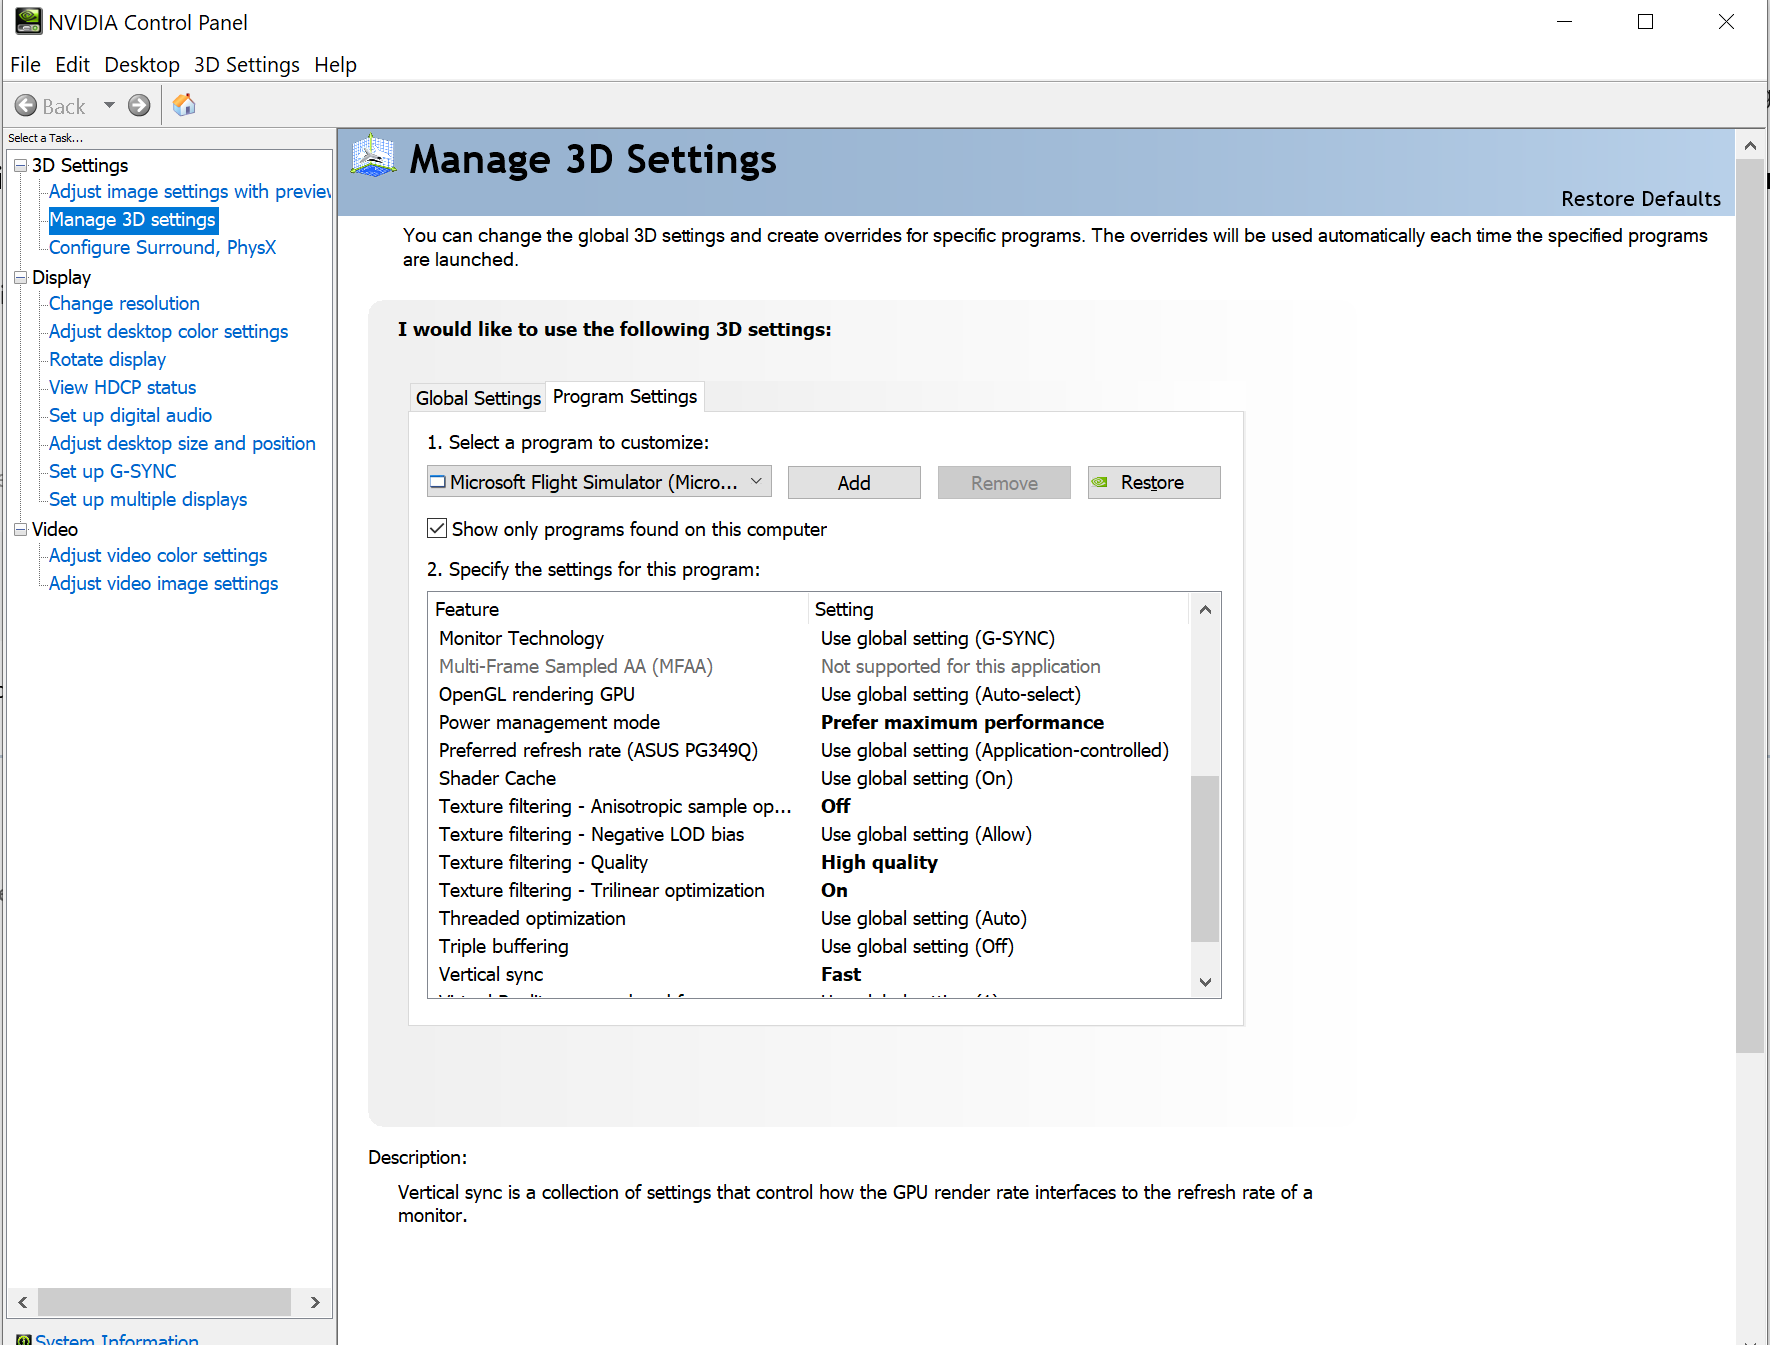Open the Back history dropdown arrow
Viewport: 1770px width, 1345px height.
(109, 105)
